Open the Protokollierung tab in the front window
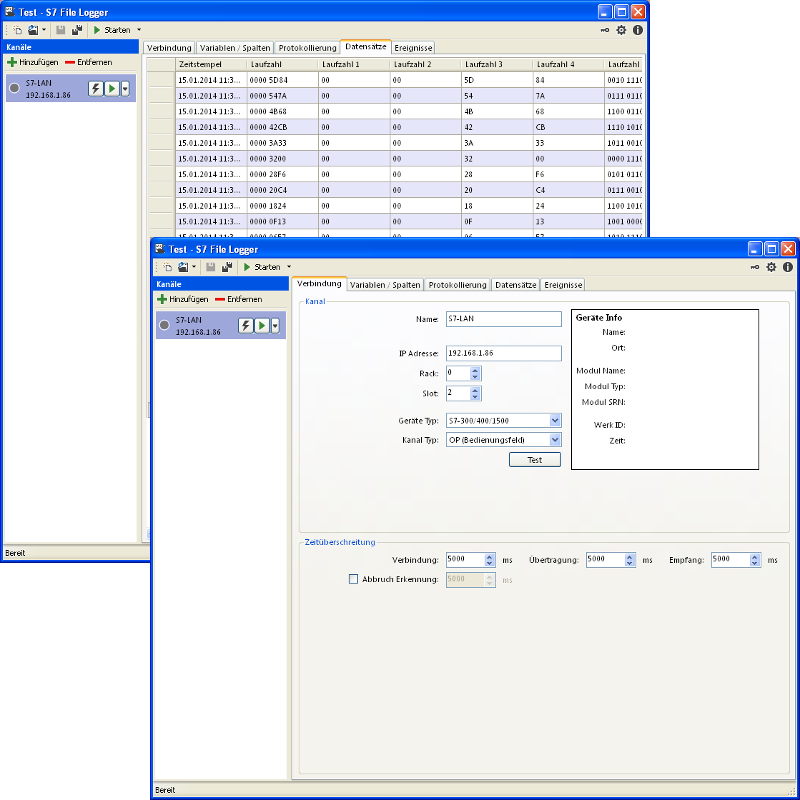The image size is (800, 800). (457, 285)
